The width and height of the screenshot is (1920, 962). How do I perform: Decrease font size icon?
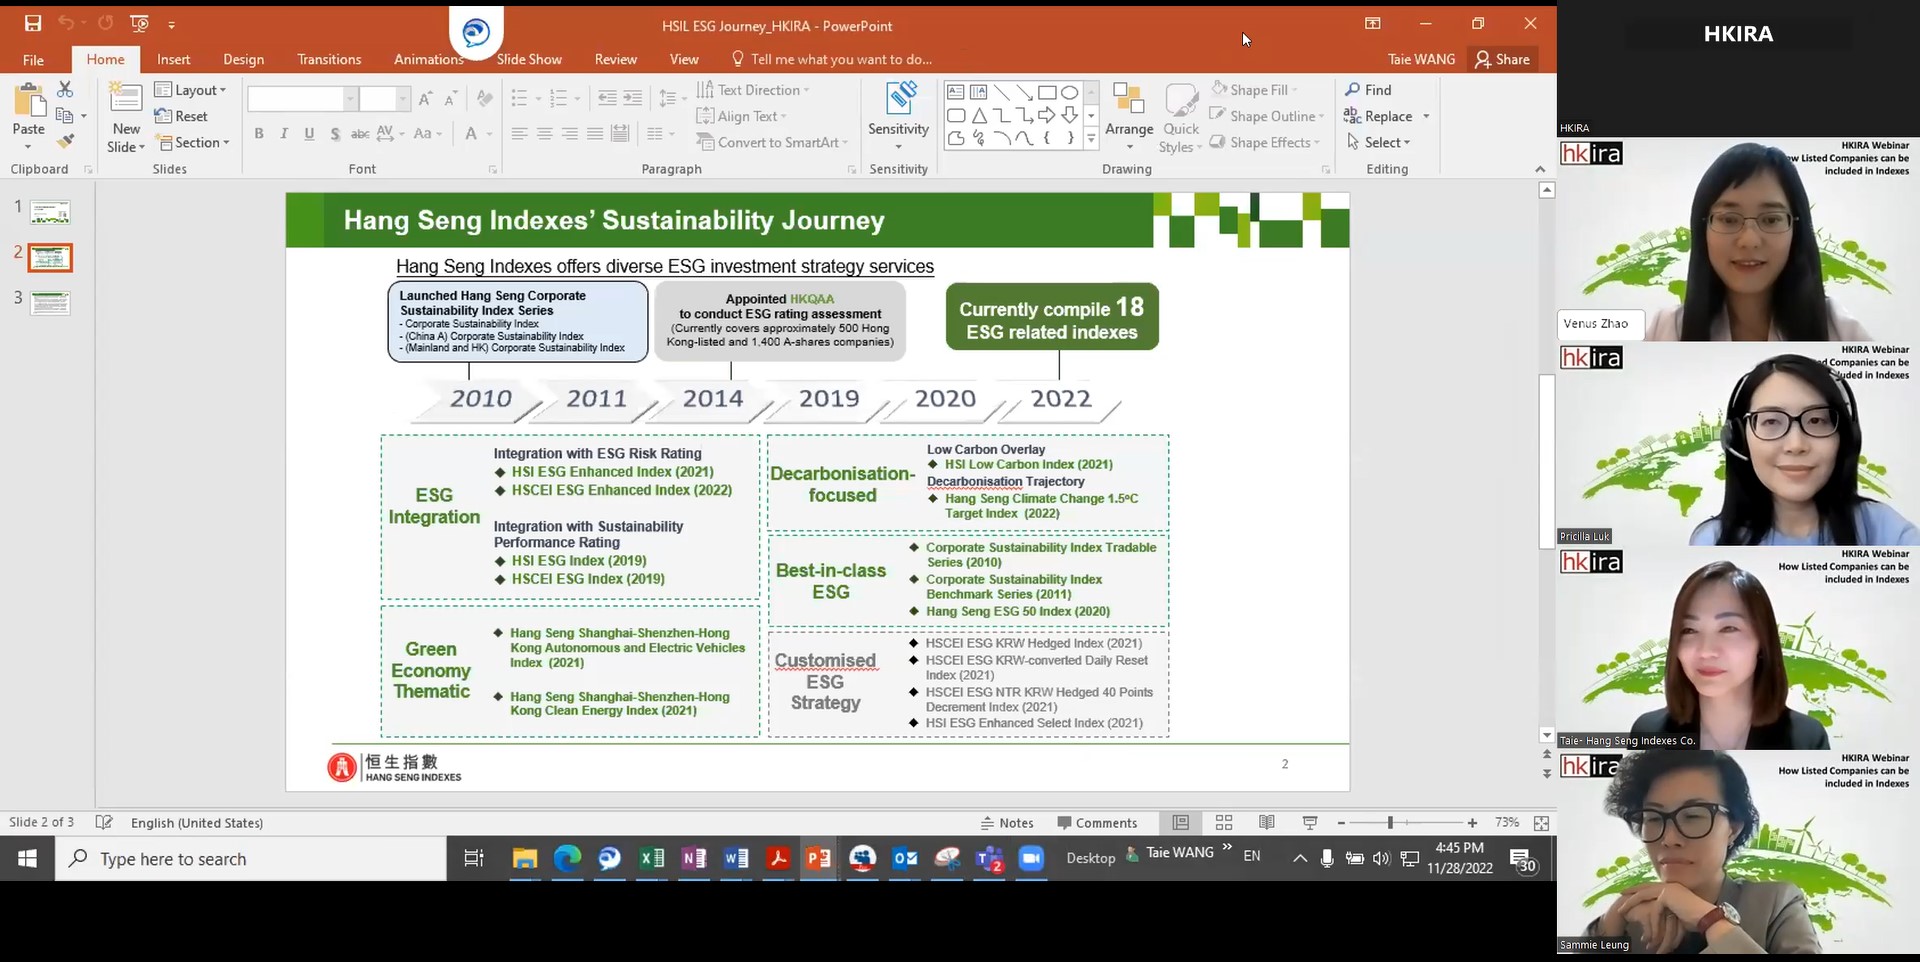[450, 98]
